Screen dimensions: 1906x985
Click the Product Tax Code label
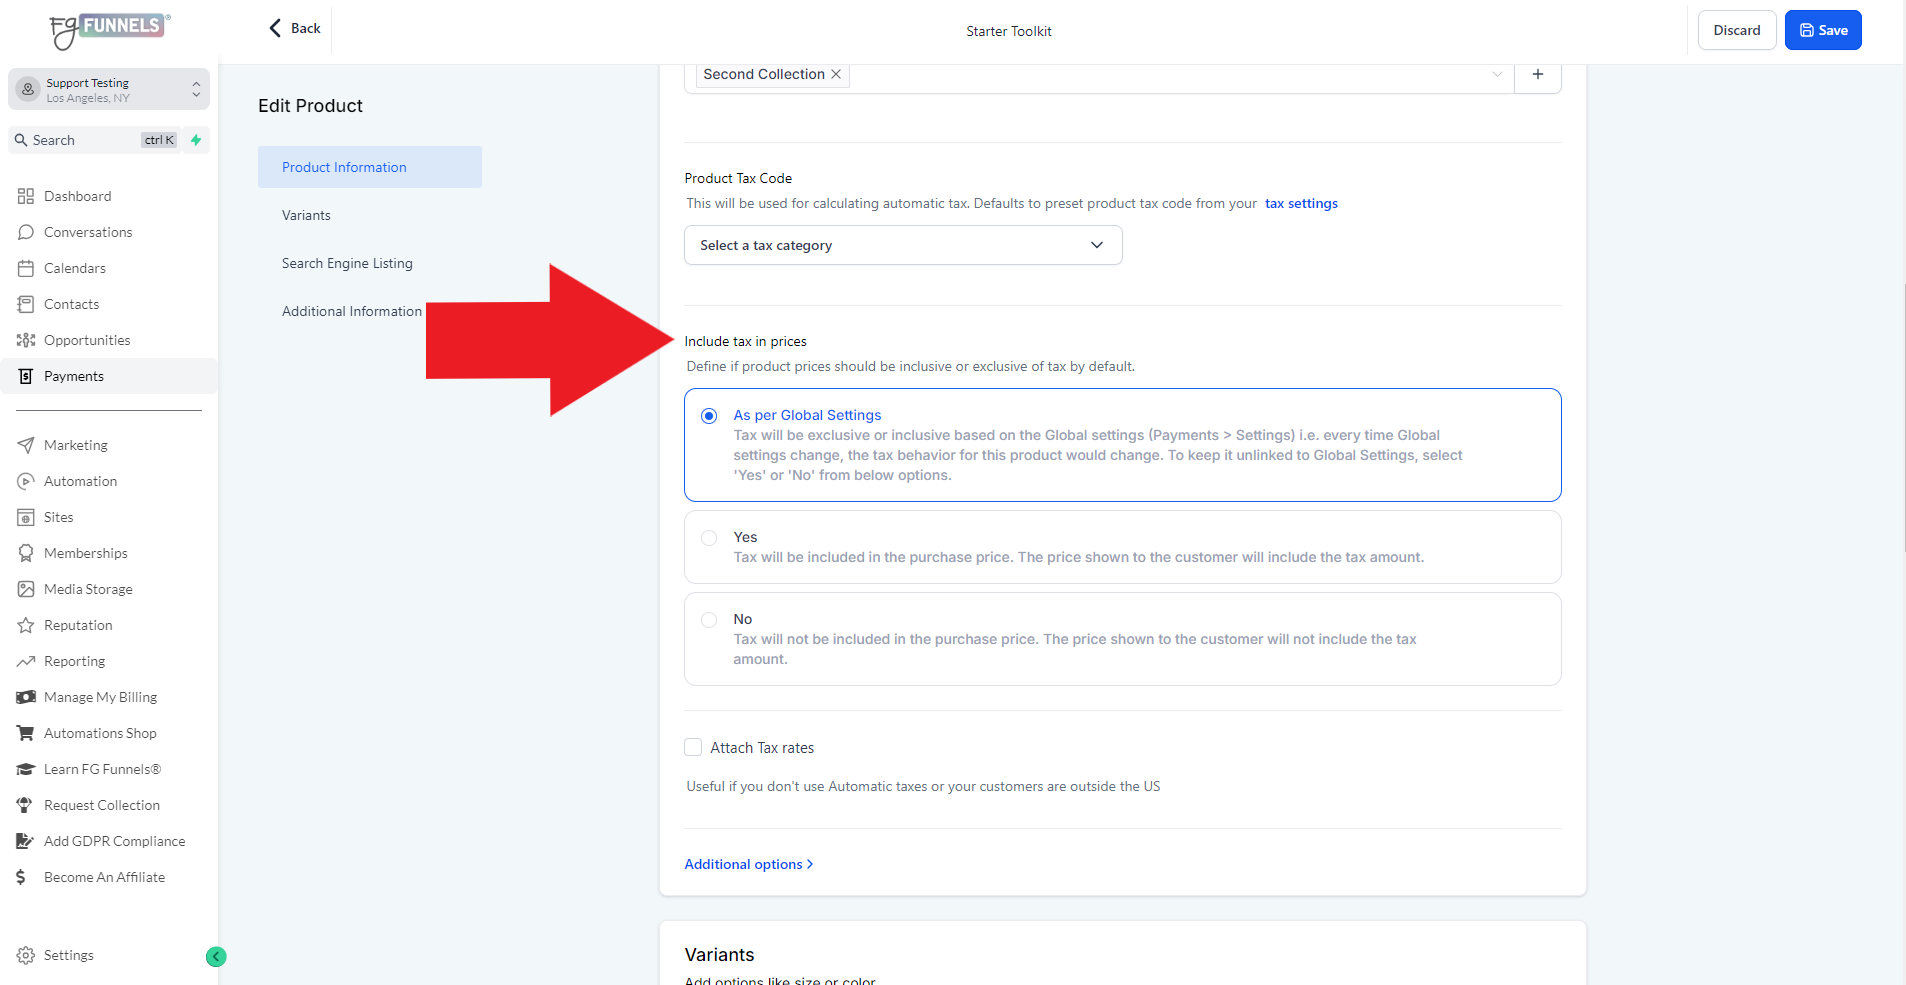pos(738,178)
